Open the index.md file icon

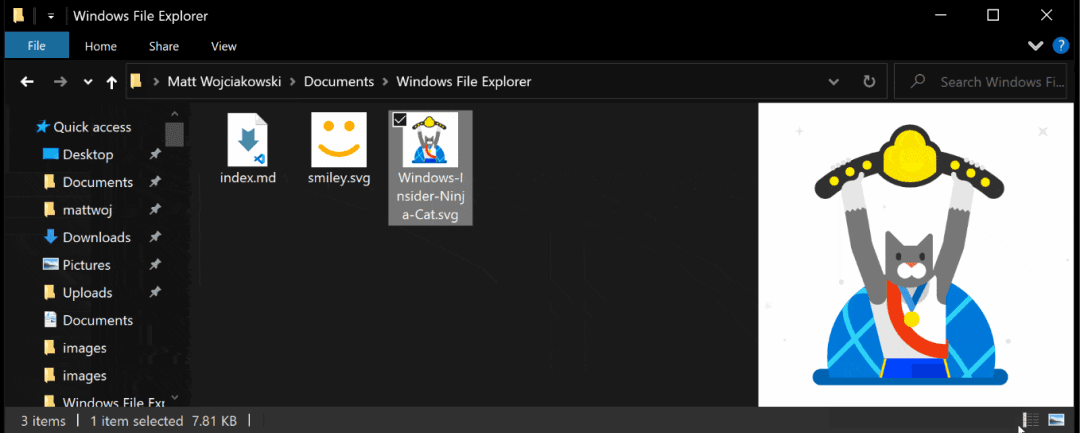point(247,141)
